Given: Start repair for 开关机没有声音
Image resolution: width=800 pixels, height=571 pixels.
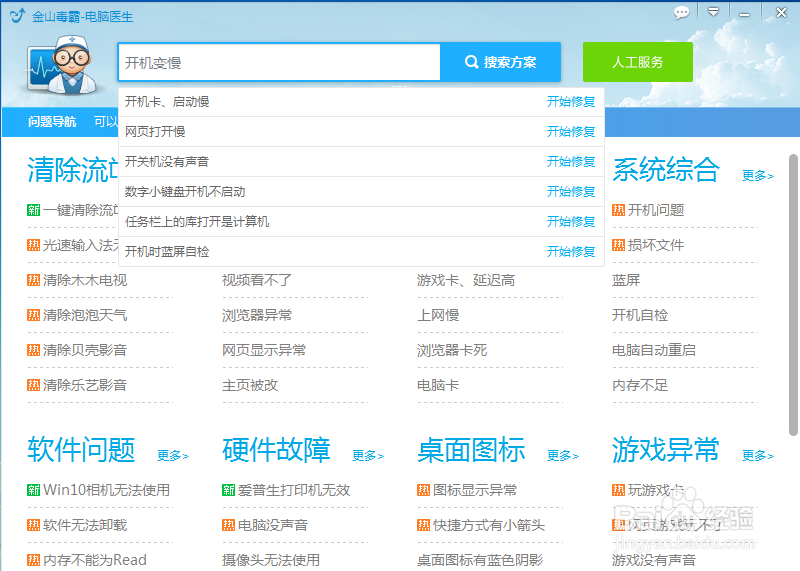Looking at the screenshot, I should coord(571,162).
